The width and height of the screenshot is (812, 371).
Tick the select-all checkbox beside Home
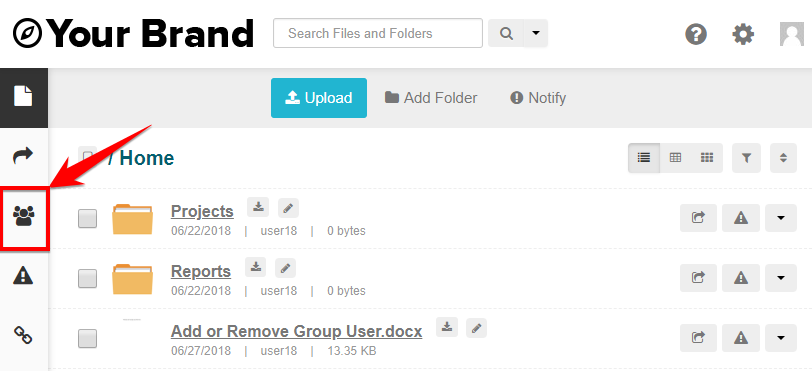[87, 155]
